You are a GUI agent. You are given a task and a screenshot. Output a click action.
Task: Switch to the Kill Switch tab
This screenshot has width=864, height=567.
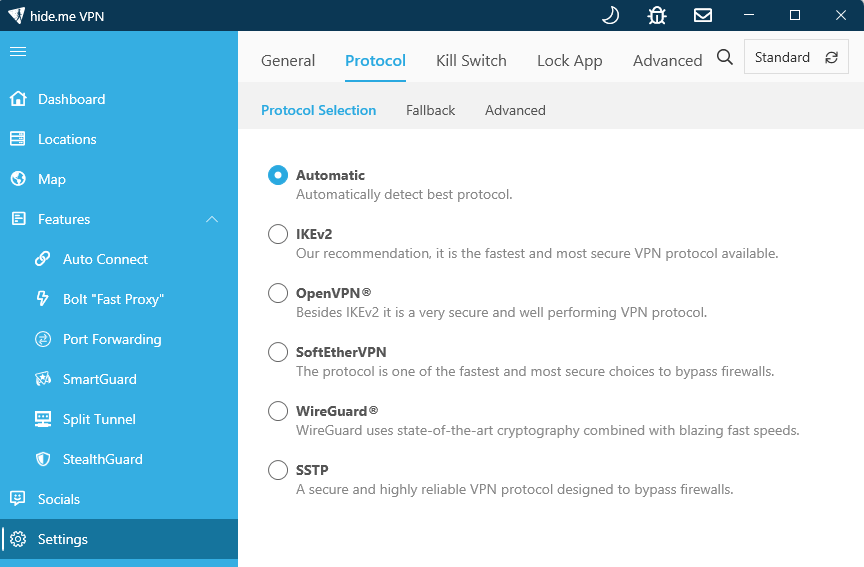471,60
